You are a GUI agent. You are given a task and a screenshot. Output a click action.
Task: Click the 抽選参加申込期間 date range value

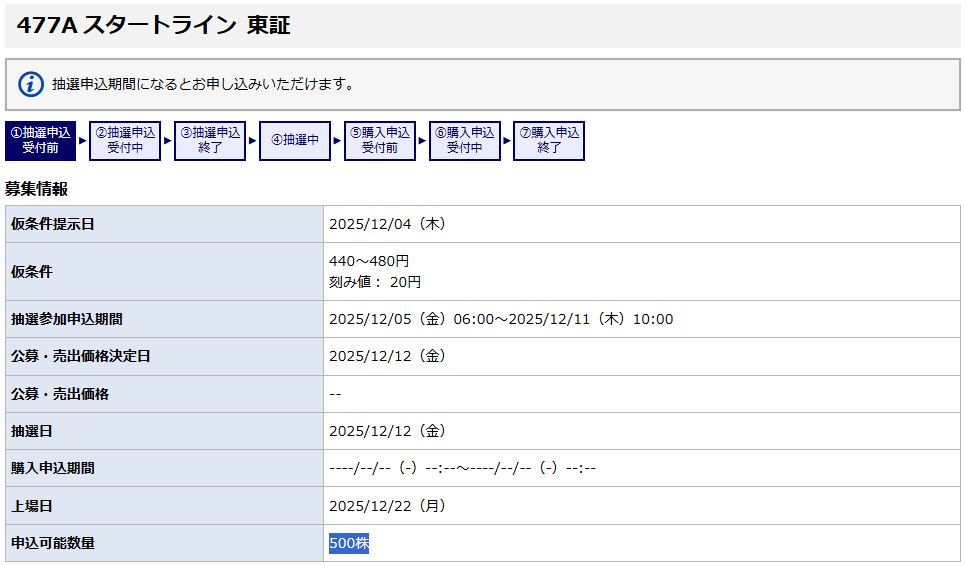501,319
